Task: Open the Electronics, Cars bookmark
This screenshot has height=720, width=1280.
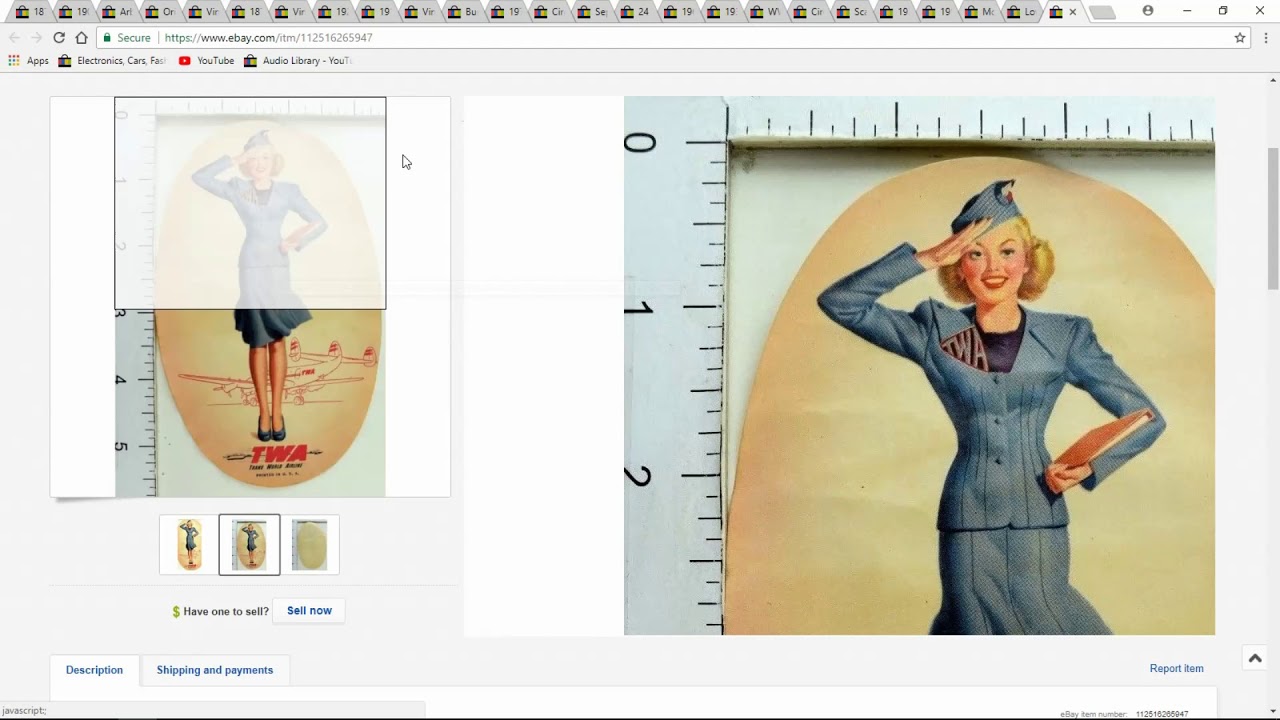Action: pyautogui.click(x=112, y=61)
